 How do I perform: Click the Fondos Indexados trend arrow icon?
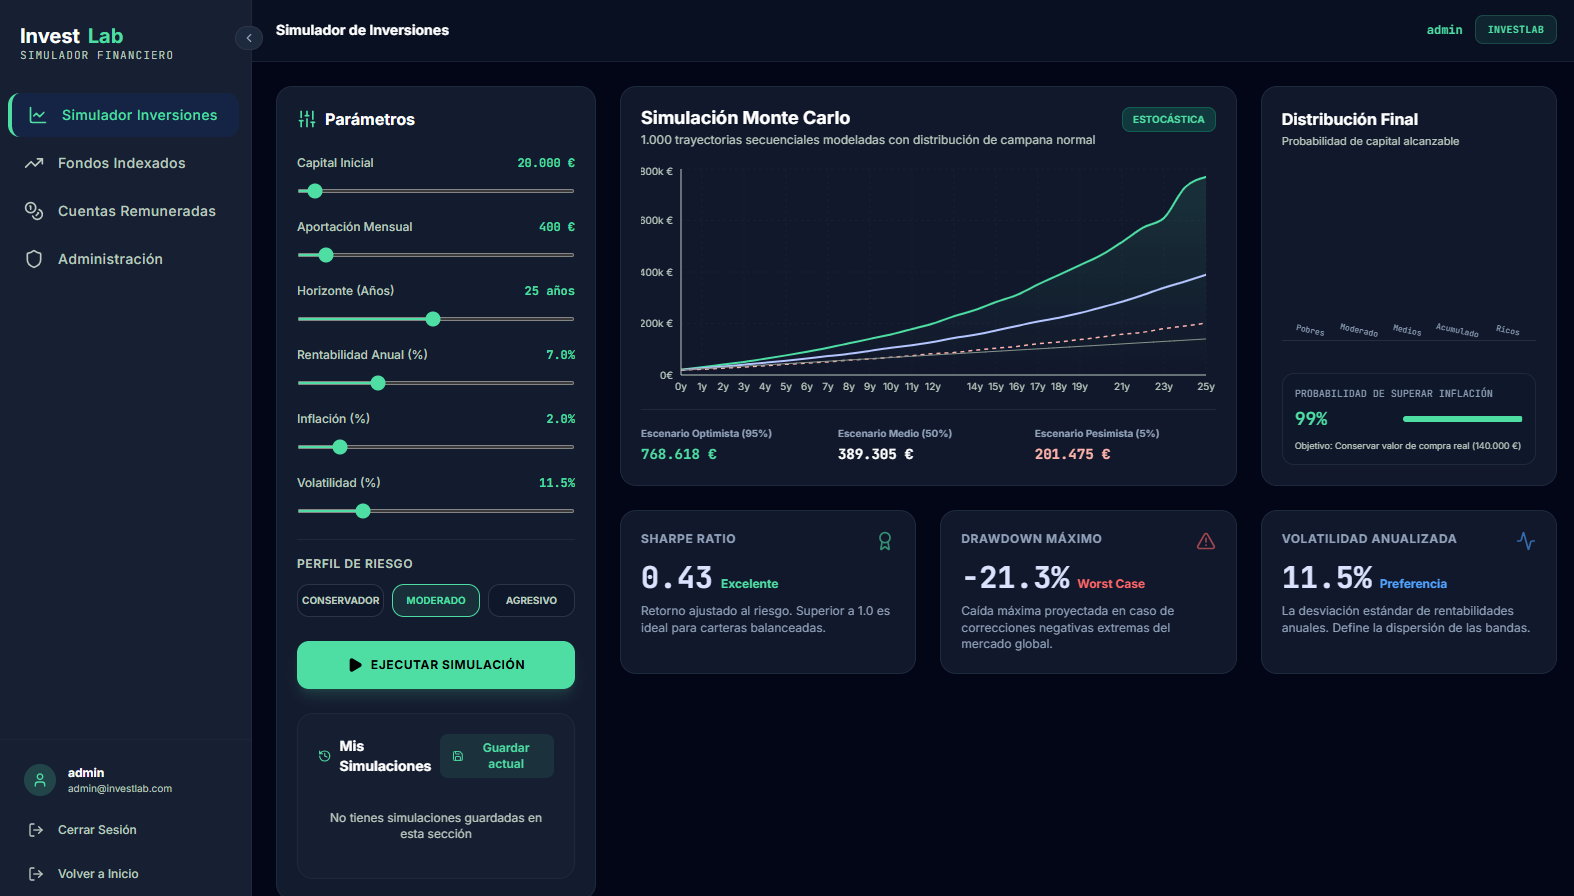pyautogui.click(x=34, y=163)
